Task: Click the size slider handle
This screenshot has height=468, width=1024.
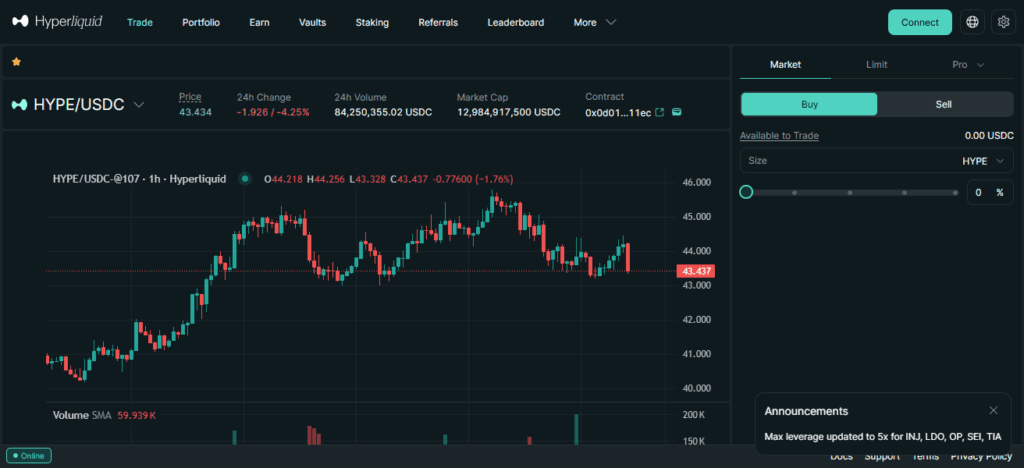Action: coord(746,192)
